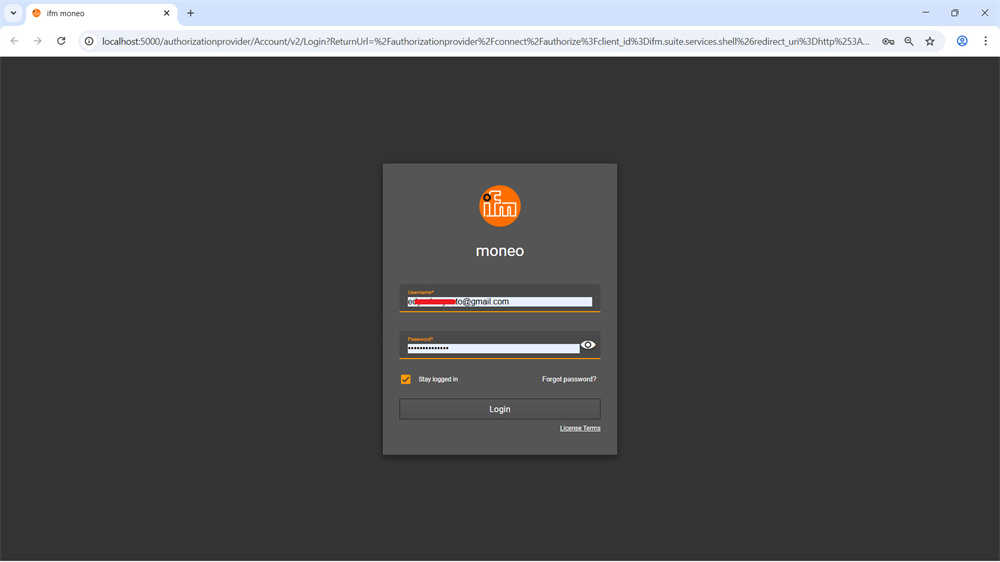Bookmark this page with the star icon

click(930, 41)
